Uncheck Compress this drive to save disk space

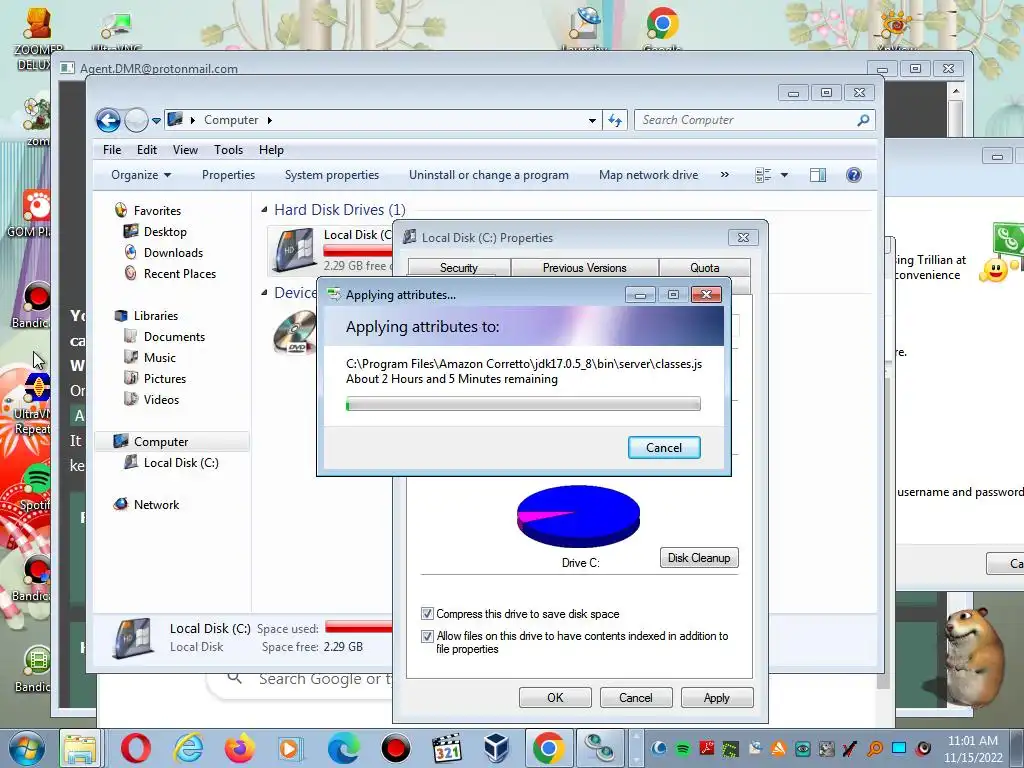click(x=427, y=614)
